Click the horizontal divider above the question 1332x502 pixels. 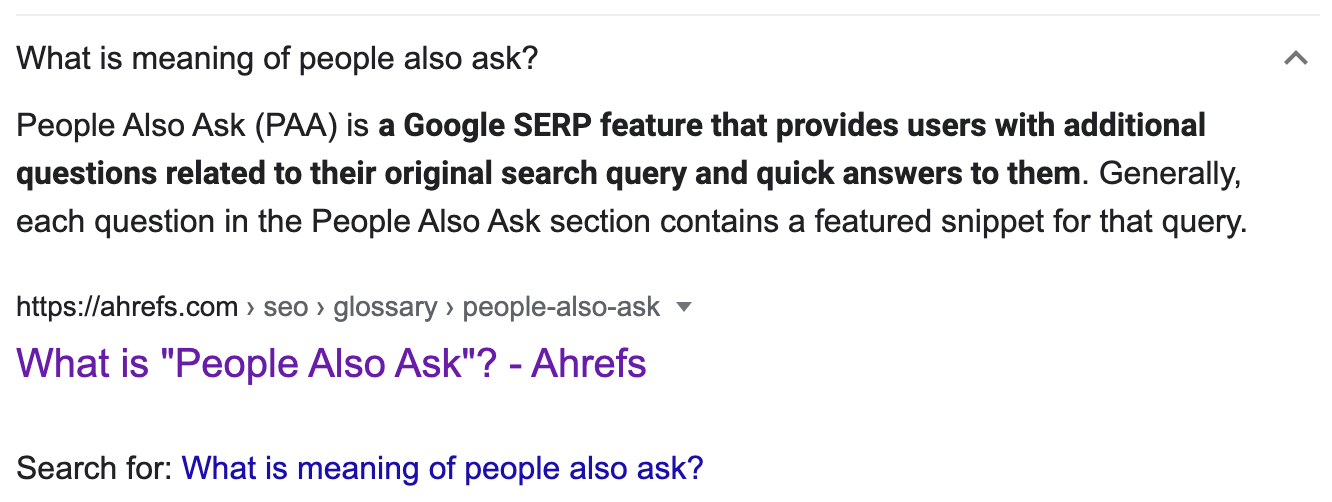click(x=666, y=15)
